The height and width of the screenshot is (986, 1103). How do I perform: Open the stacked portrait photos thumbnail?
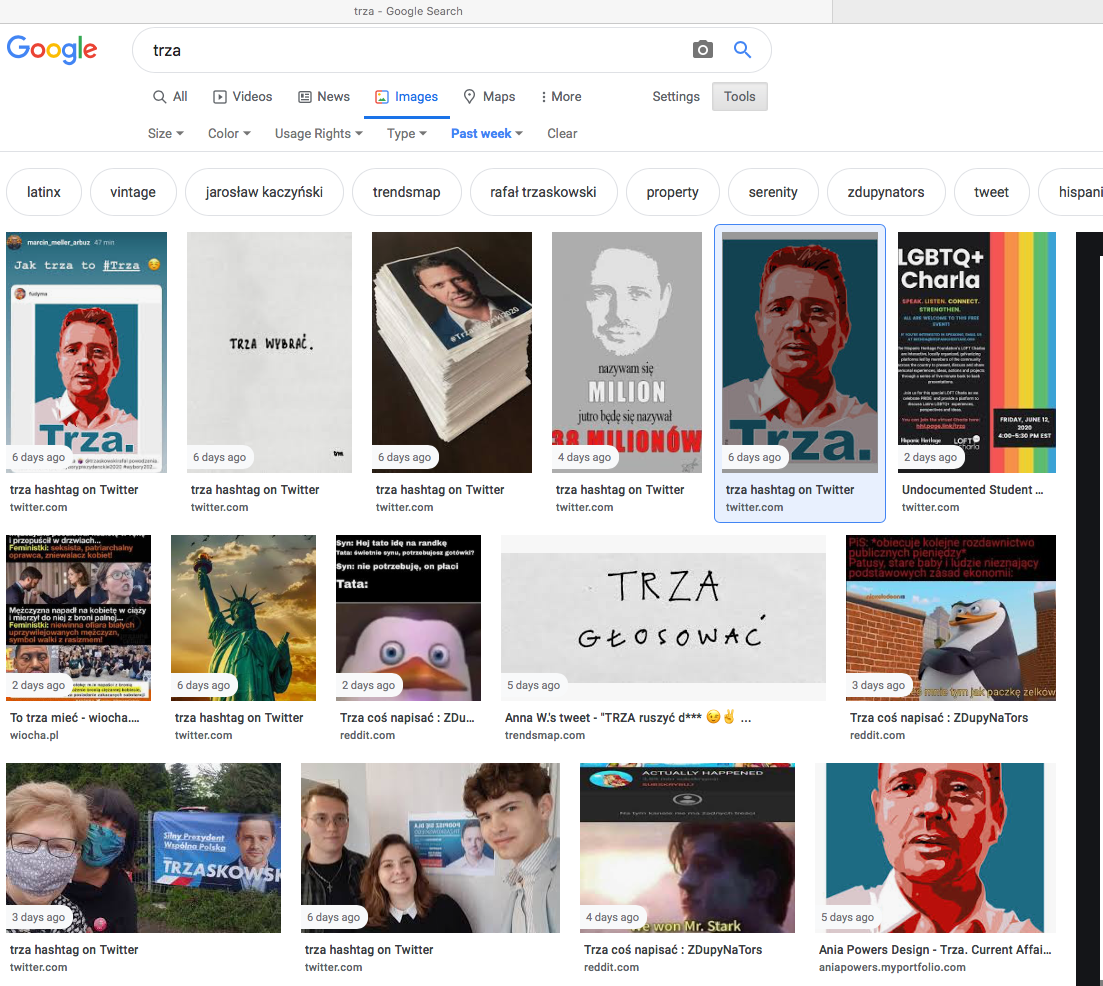pos(452,352)
